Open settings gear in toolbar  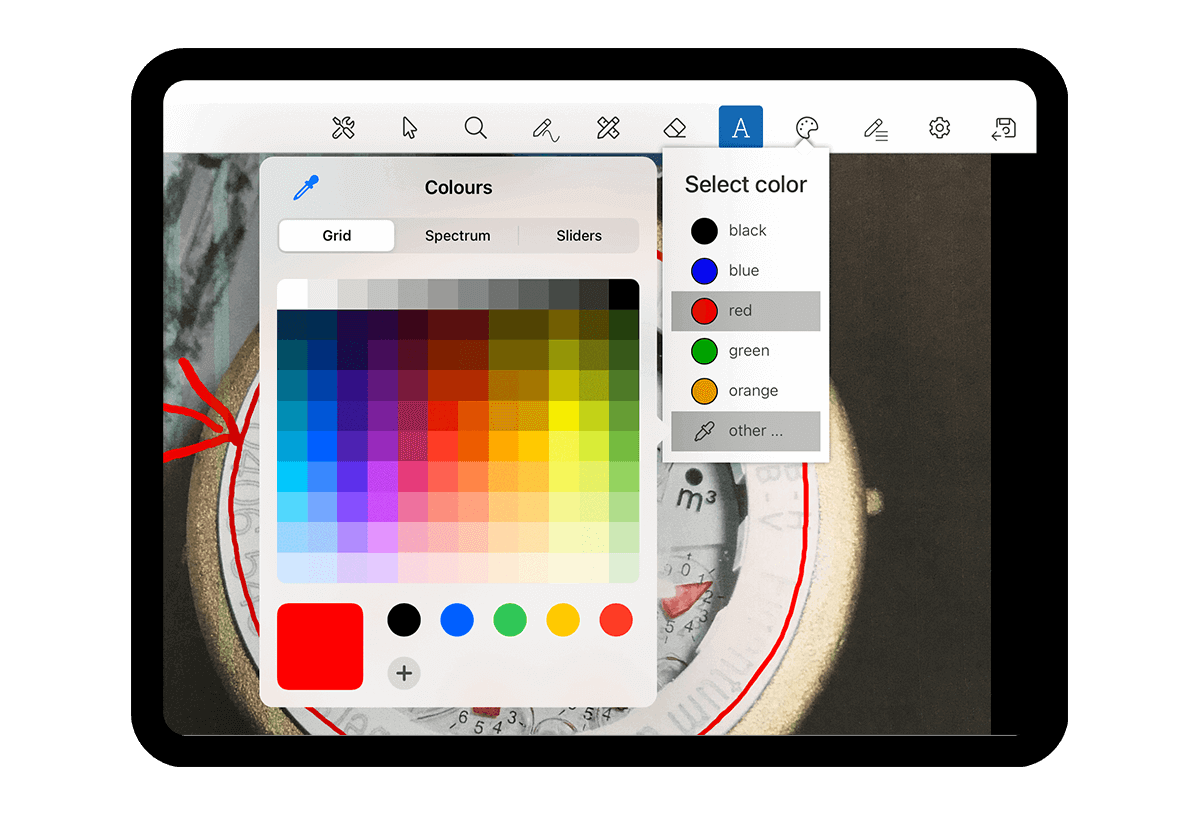point(939,128)
